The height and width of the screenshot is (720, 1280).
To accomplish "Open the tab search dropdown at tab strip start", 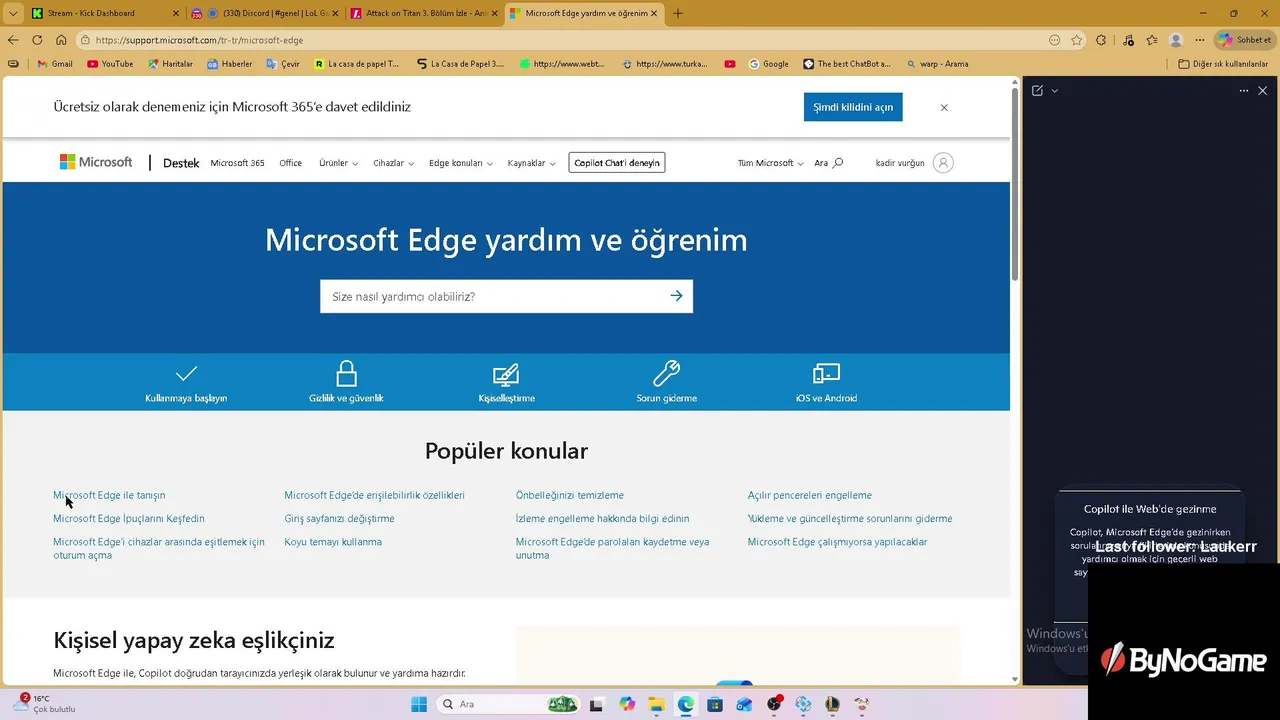I will point(13,14).
